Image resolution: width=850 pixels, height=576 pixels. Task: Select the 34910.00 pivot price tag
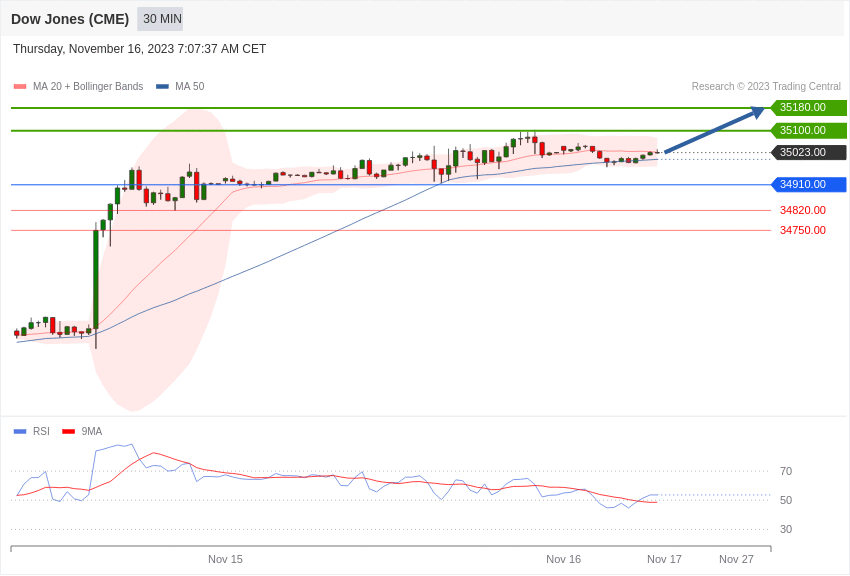[808, 185]
